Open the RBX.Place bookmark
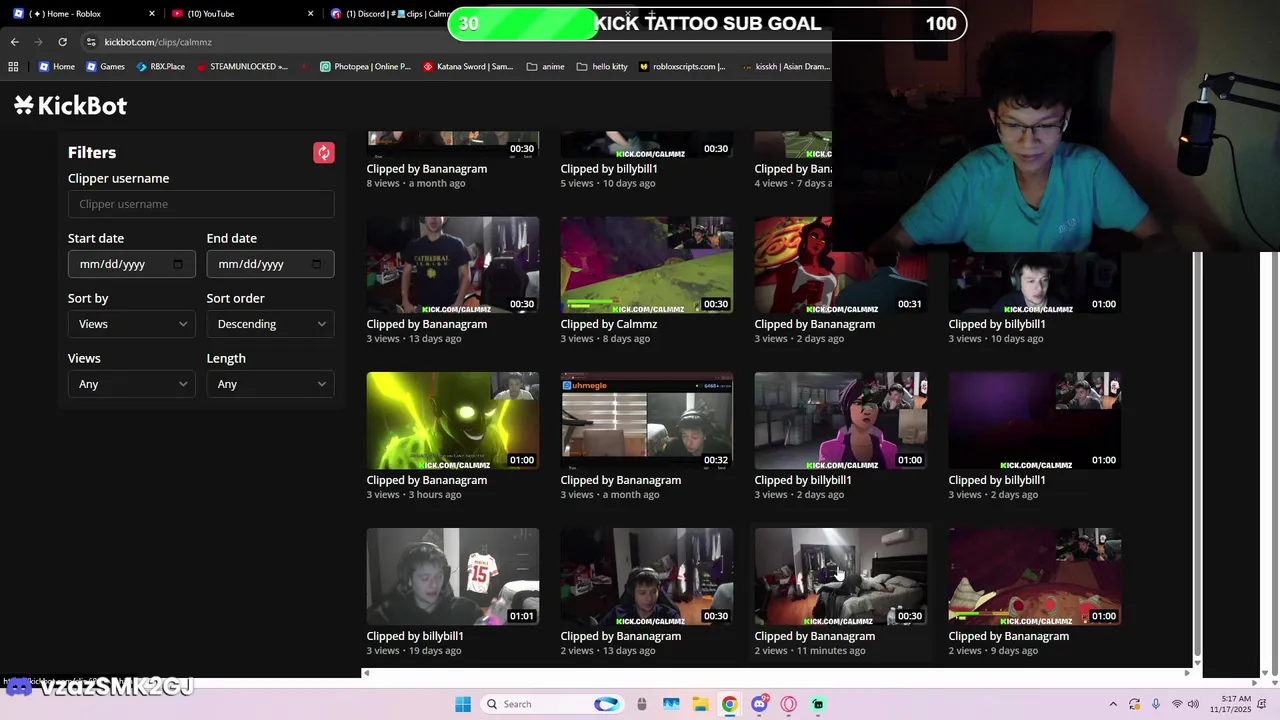Screen dimensions: 1280x720 pyautogui.click(x=160, y=67)
